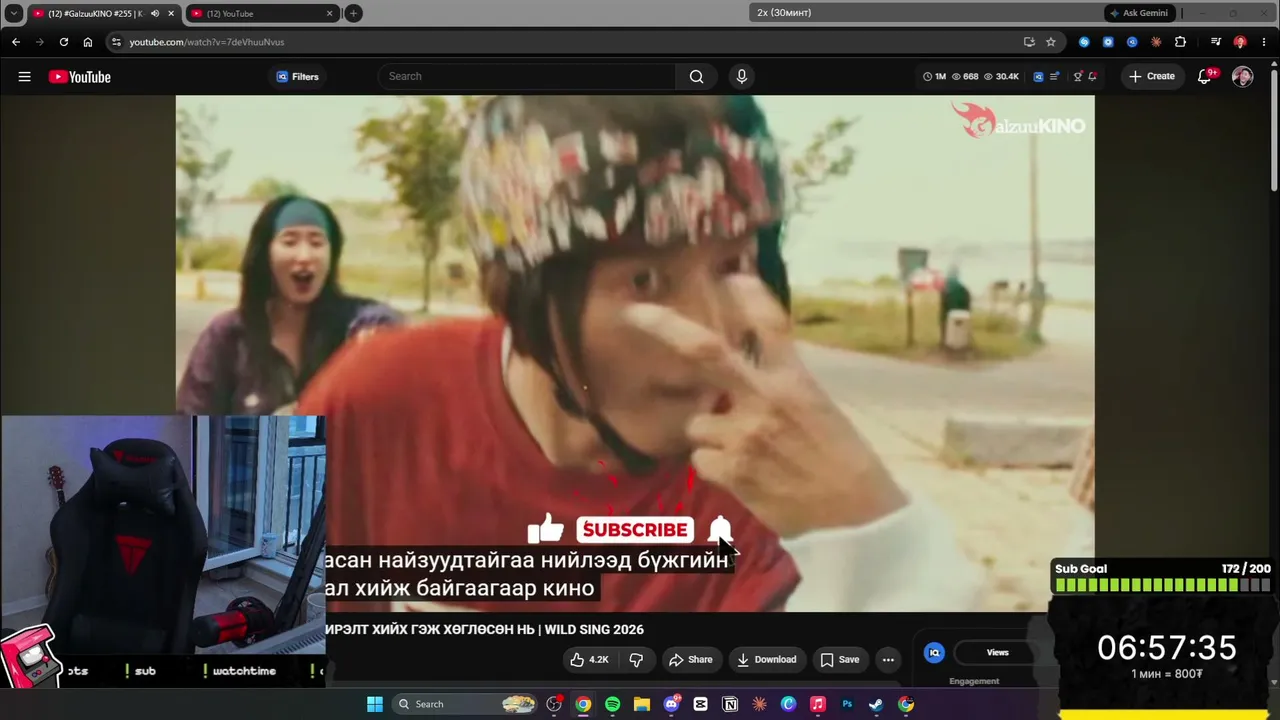Viewport: 1280px width, 720px height.
Task: Focus the YouTube search box
Action: click(527, 77)
